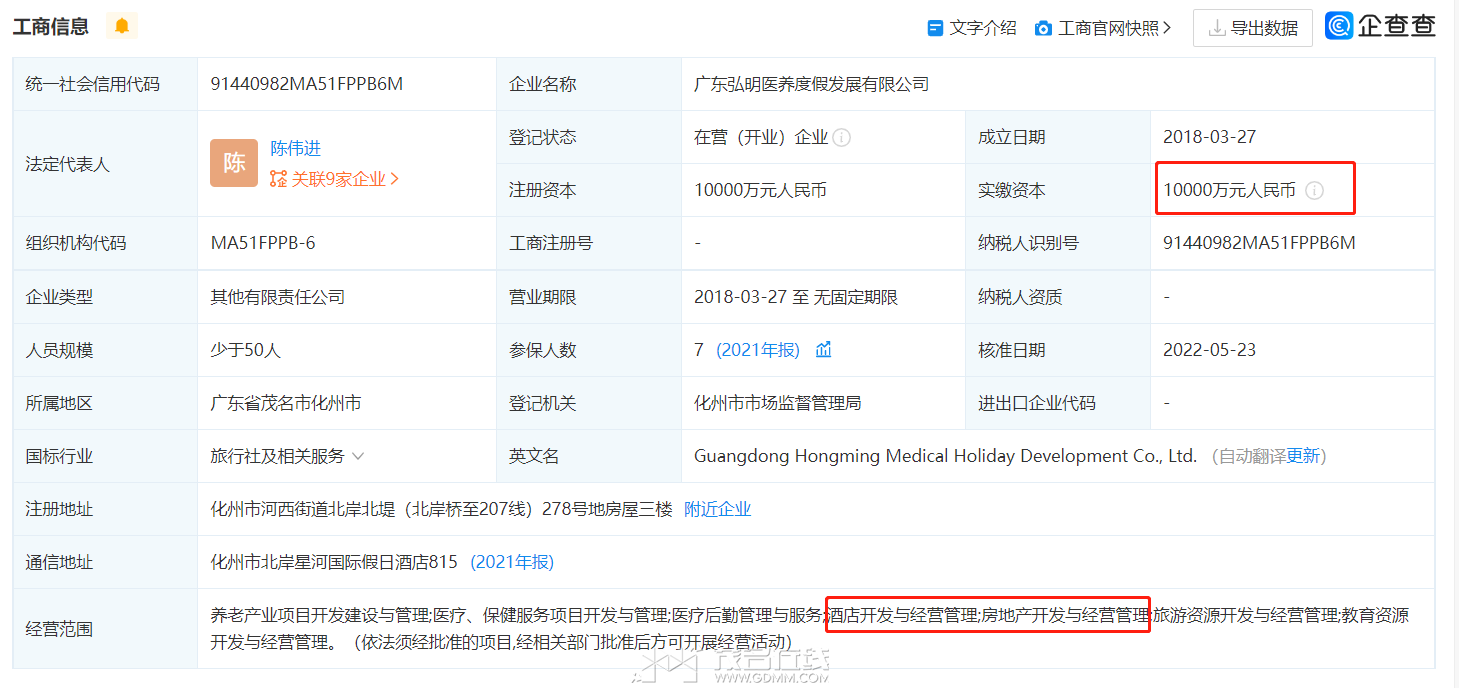1459x688 pixels.
Task: Click the 导出数据 button
Action: tap(1253, 28)
